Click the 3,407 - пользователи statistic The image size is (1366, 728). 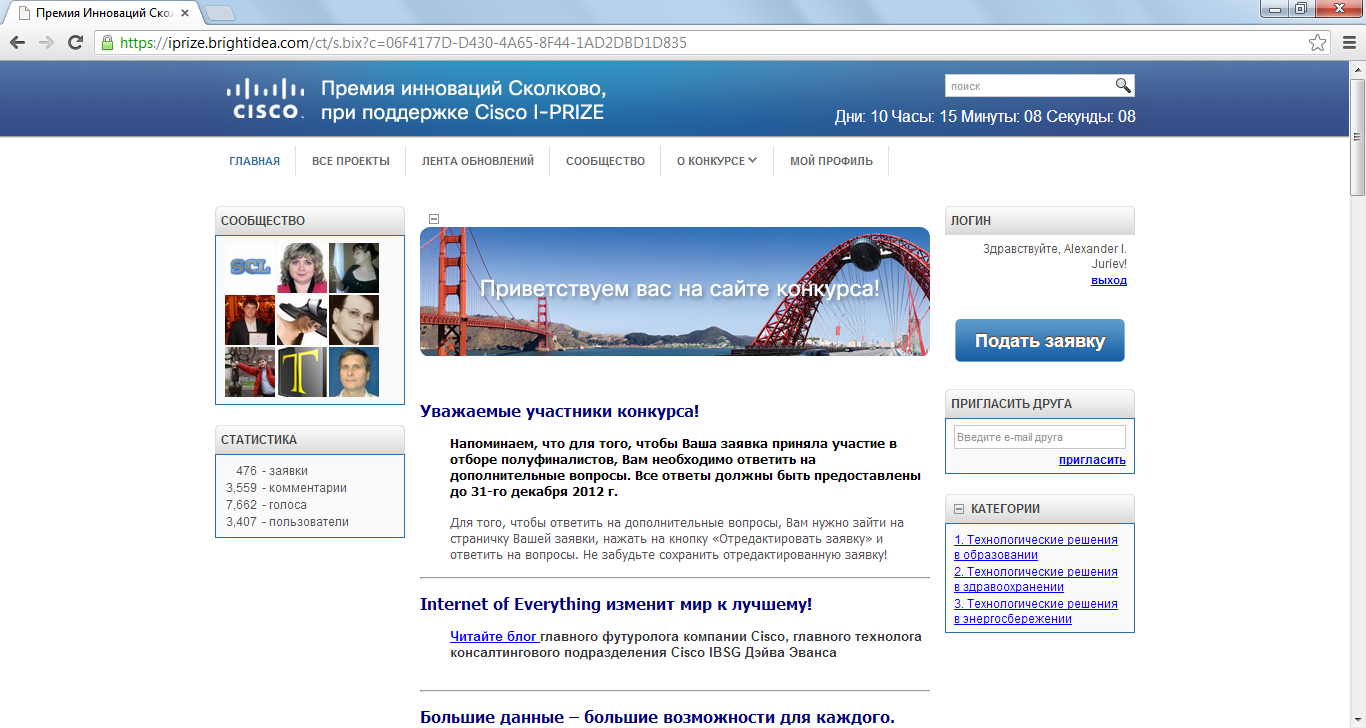click(287, 522)
